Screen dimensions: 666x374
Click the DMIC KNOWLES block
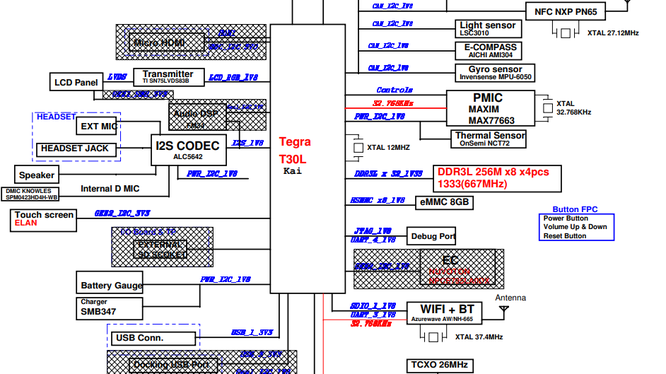30,194
